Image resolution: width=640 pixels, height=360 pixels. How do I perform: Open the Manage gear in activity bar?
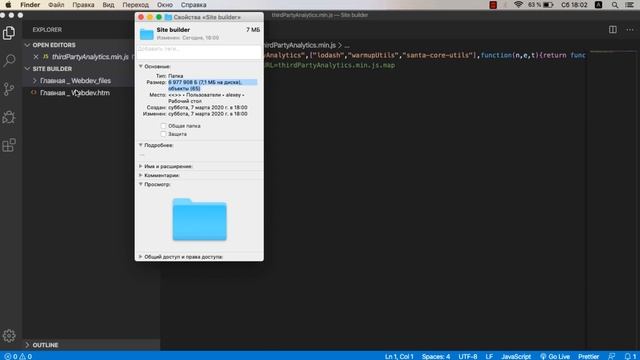[x=9, y=336]
